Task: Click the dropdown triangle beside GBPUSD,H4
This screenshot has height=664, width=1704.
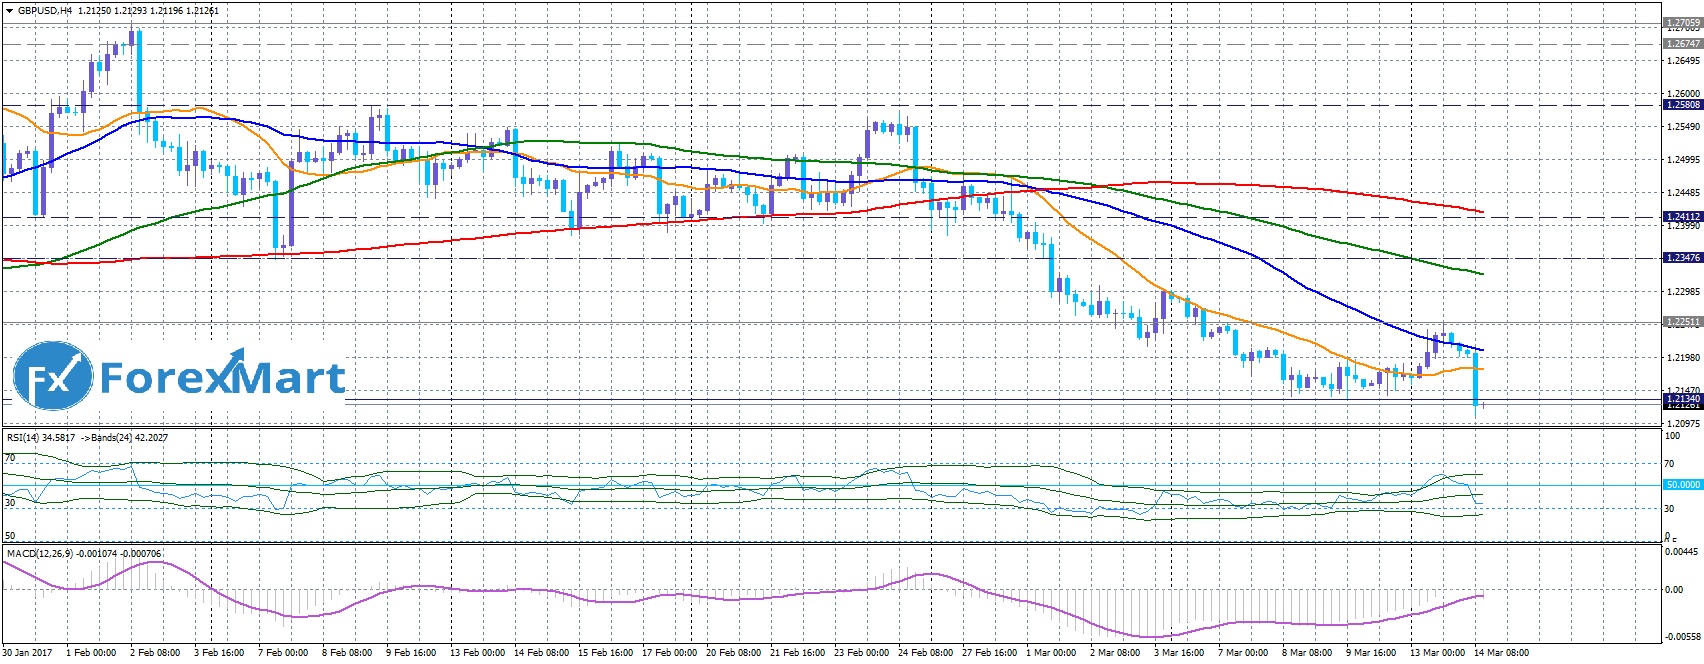Action: [x=8, y=10]
